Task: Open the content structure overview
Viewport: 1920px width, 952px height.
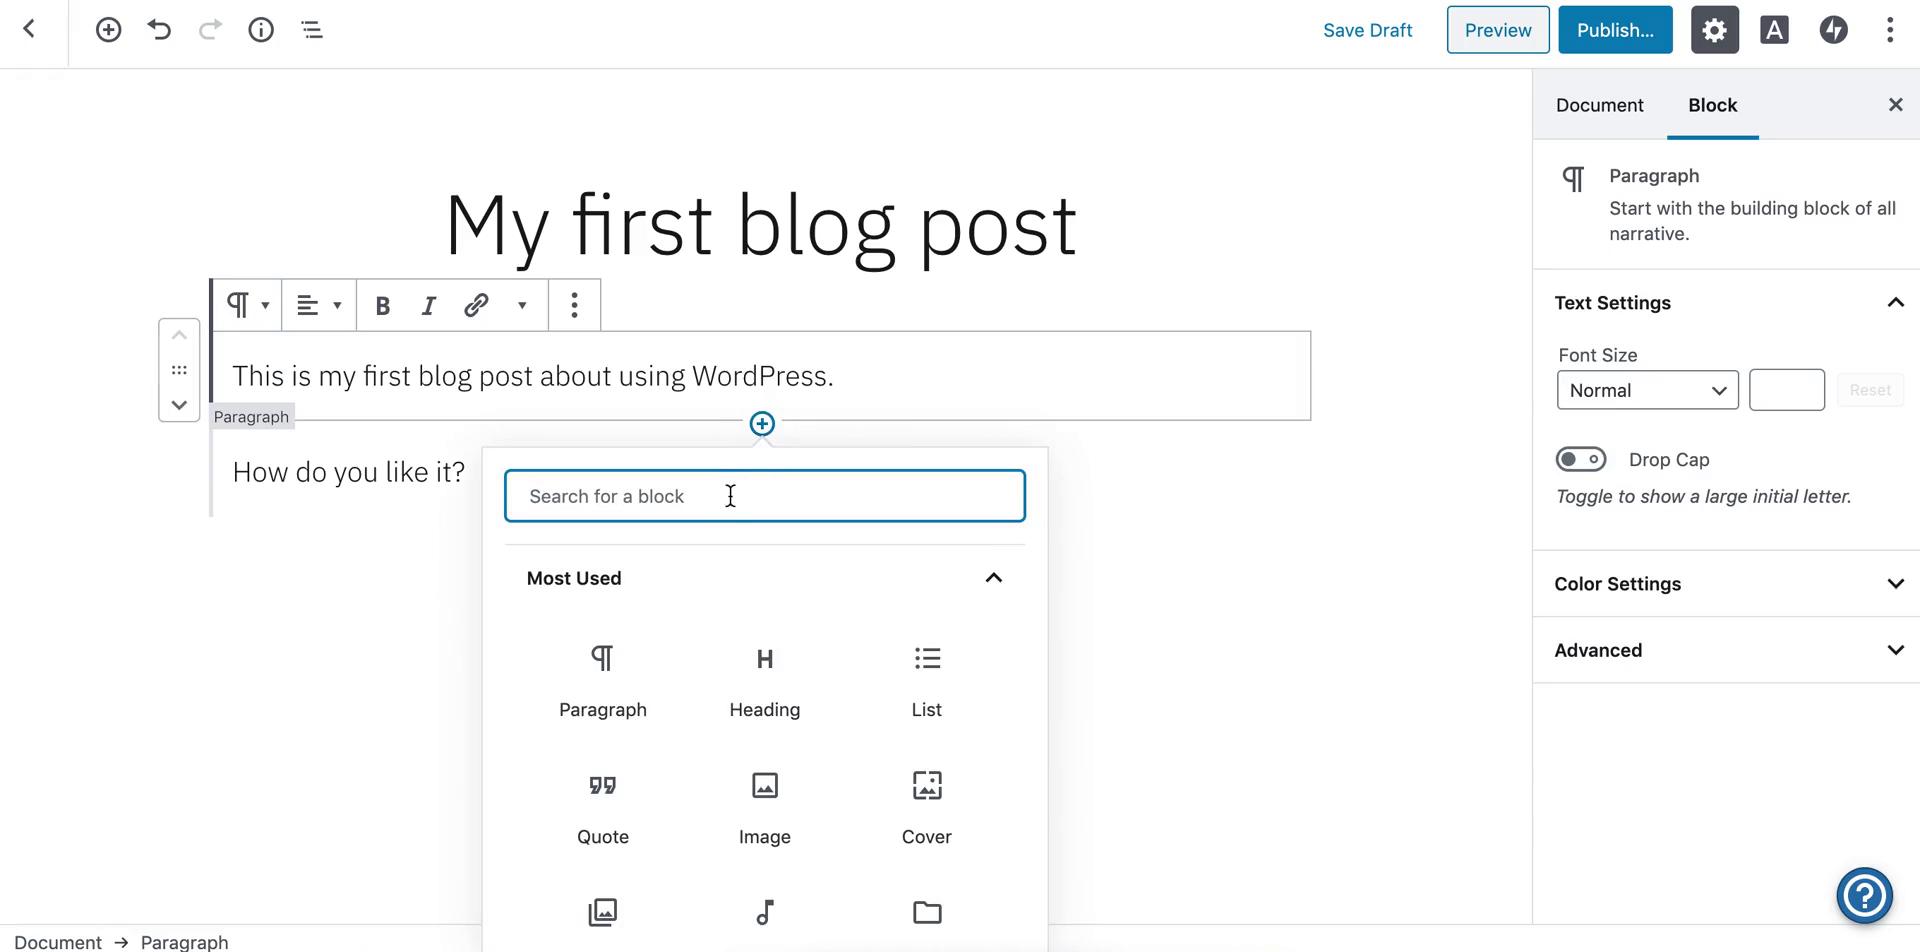Action: tap(311, 29)
